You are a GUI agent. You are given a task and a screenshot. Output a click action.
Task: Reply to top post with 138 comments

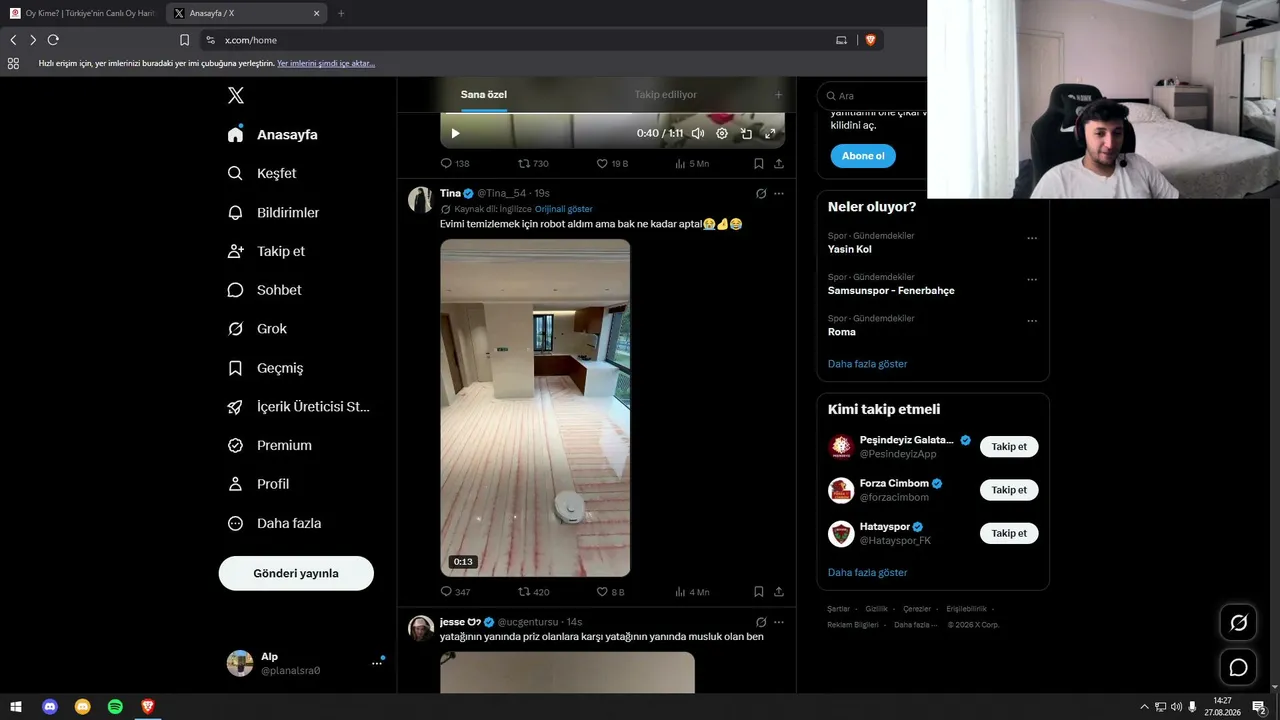pos(455,163)
